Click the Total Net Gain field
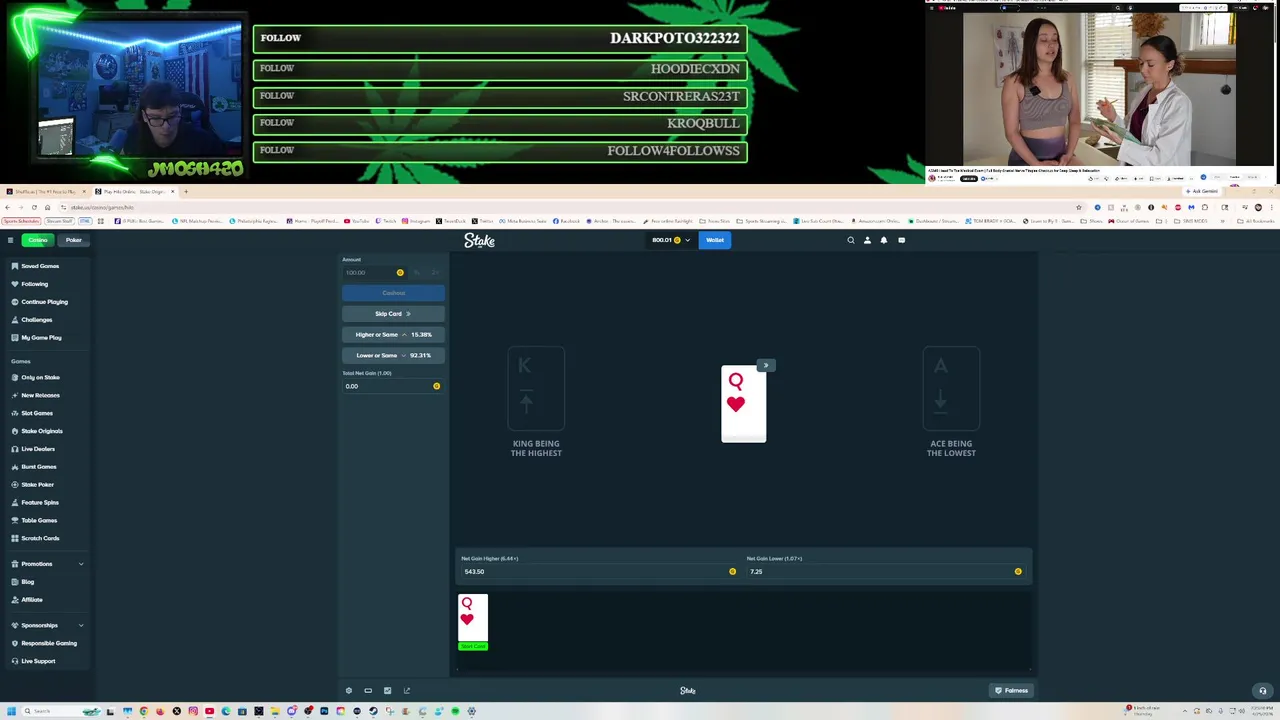This screenshot has height=720, width=1280. pyautogui.click(x=392, y=386)
